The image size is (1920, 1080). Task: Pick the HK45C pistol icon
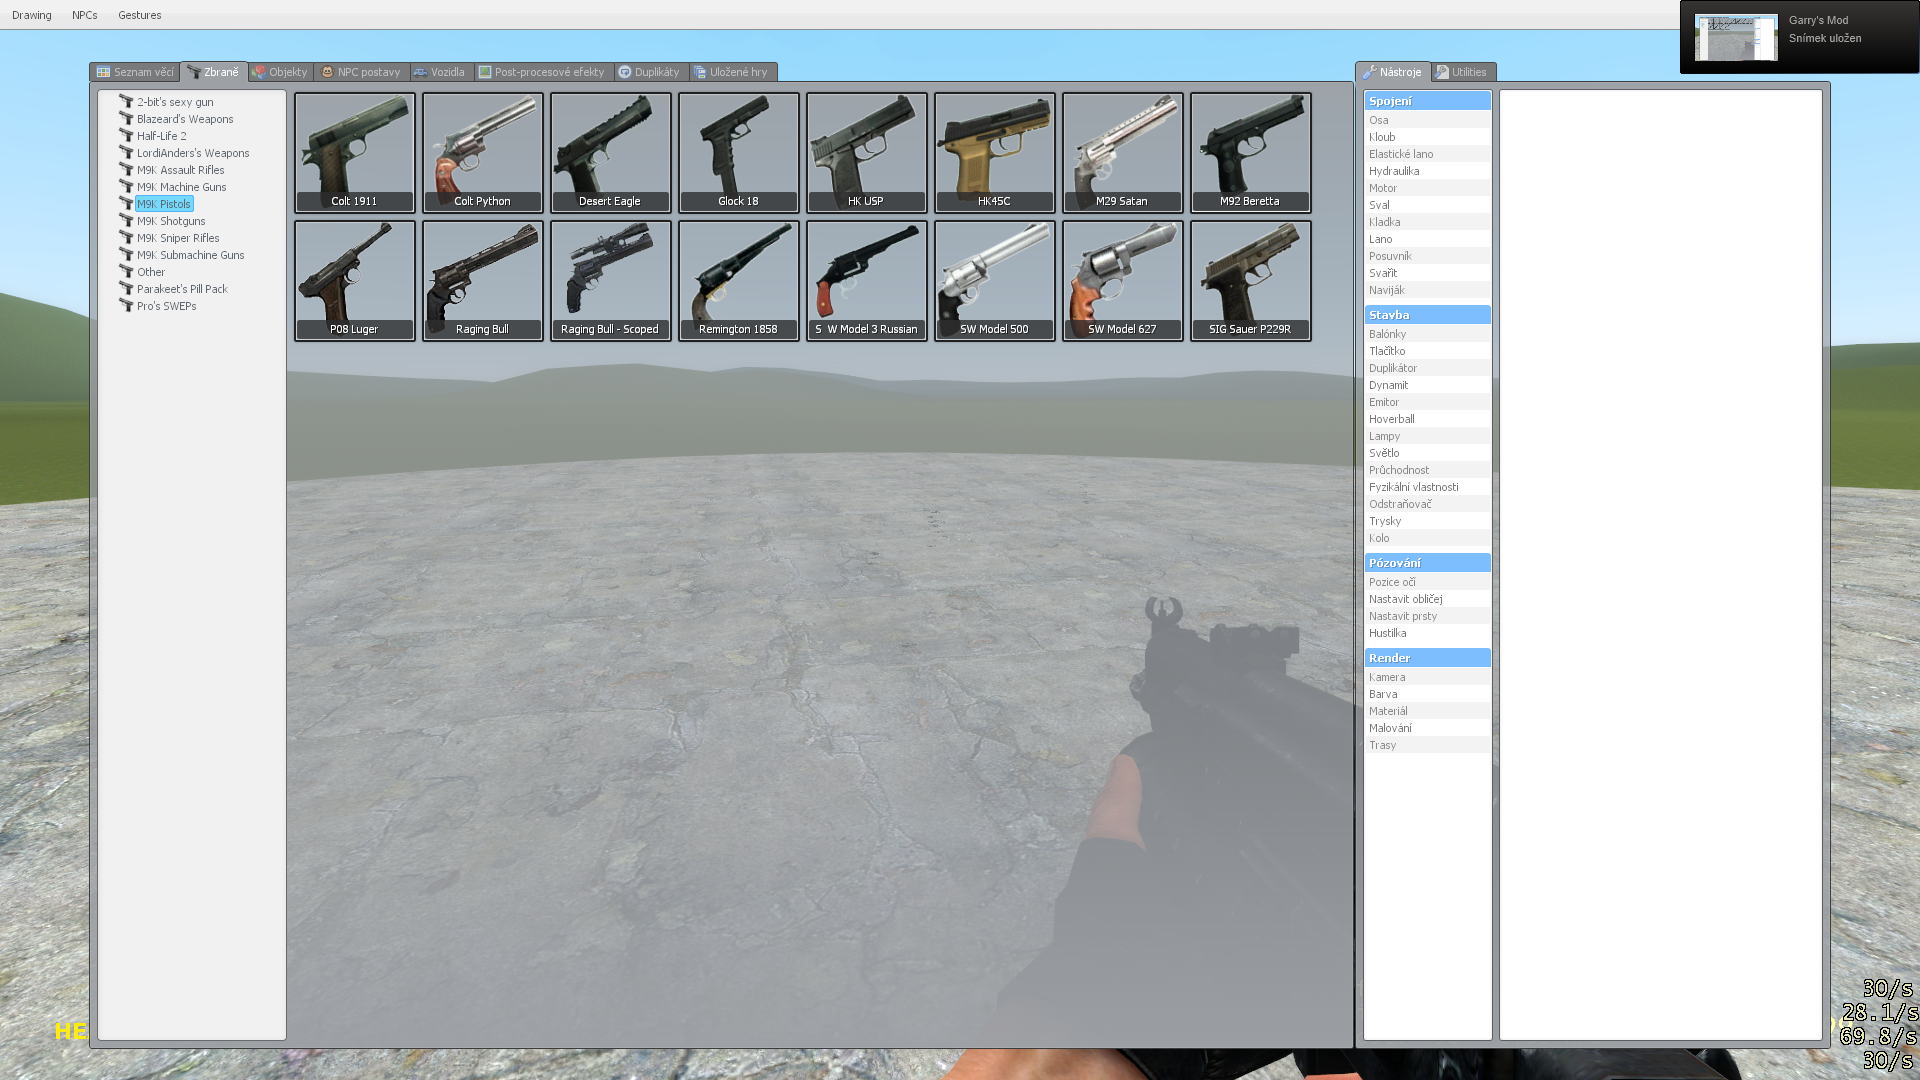tap(995, 152)
